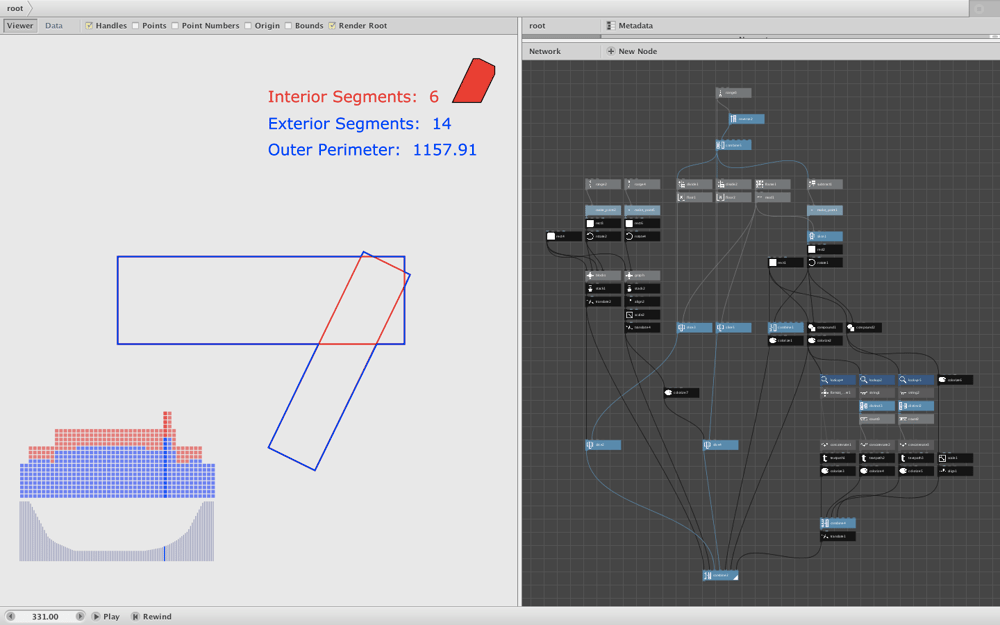Select the compound2 node
Image resolution: width=1000 pixels, height=625 pixels.
point(864,327)
